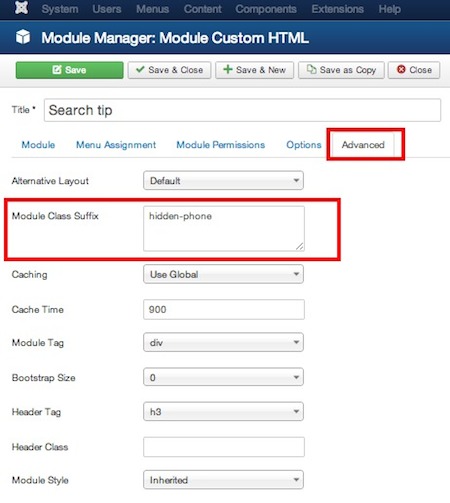Viewport: 450px width, 503px height.
Task: Open the Module Tag dropdown
Action: (x=223, y=342)
